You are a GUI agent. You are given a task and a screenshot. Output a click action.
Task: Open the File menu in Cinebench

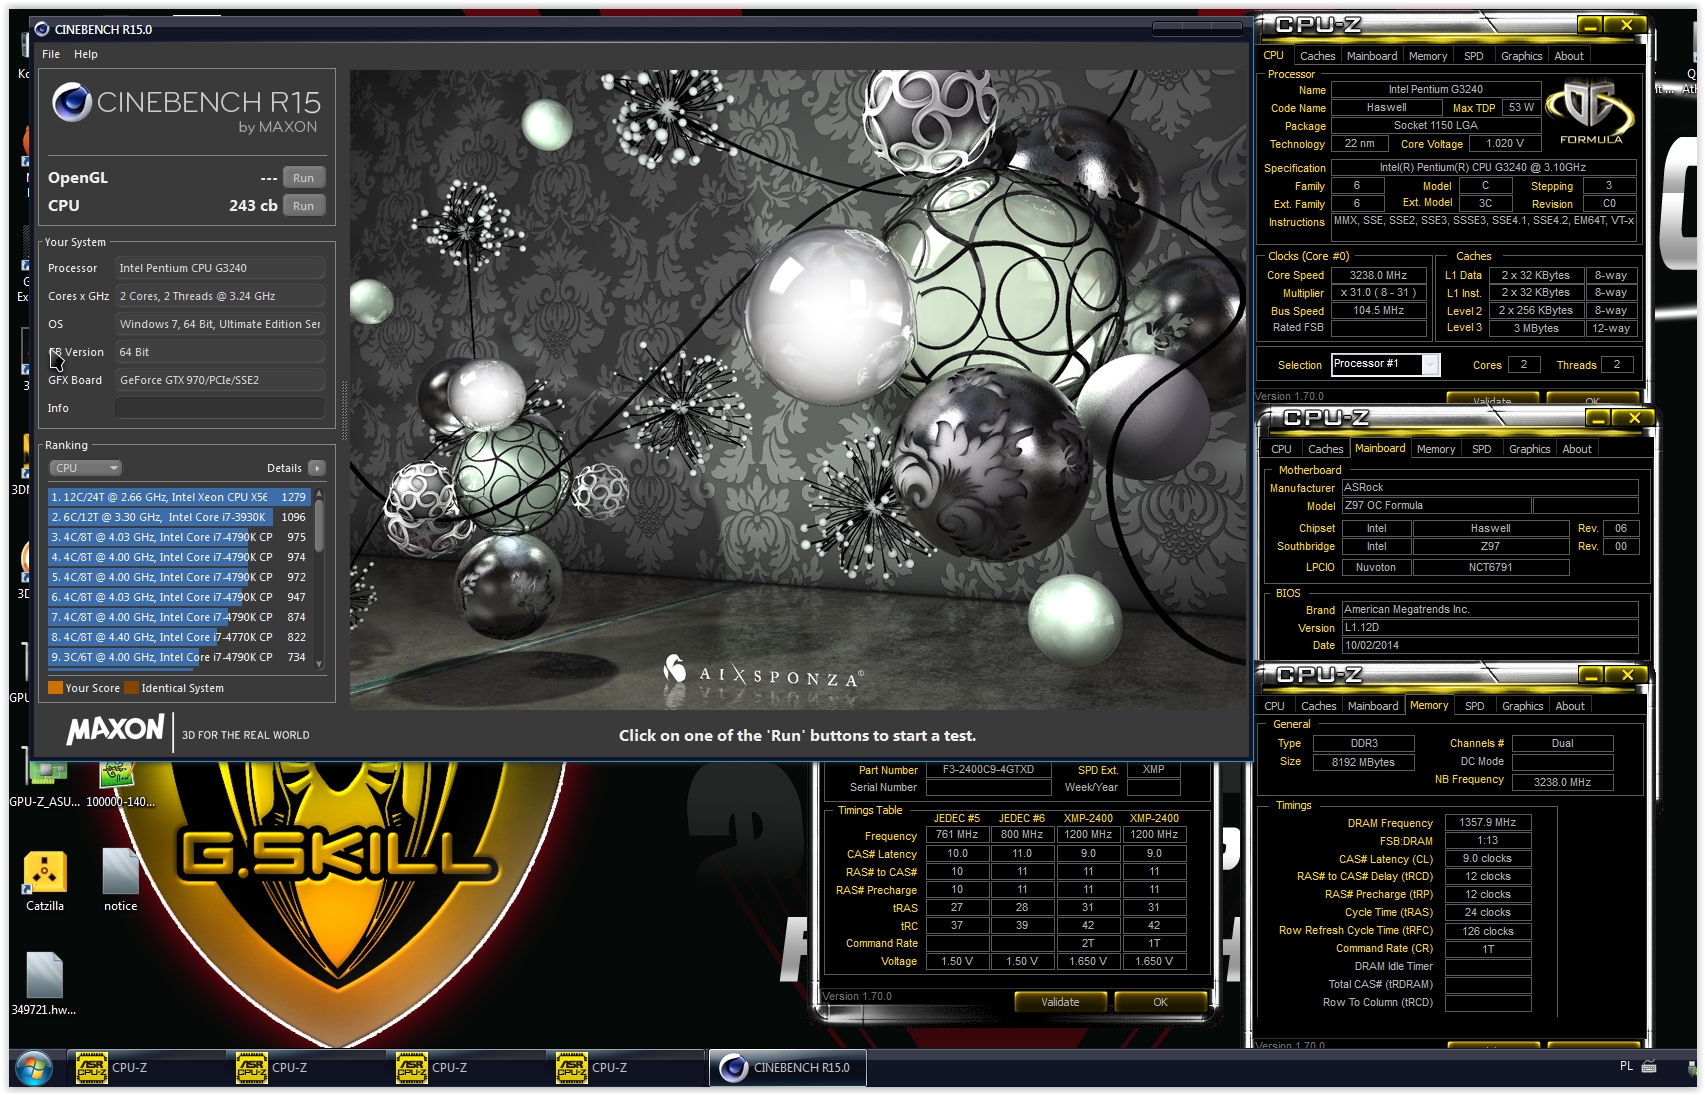point(51,54)
